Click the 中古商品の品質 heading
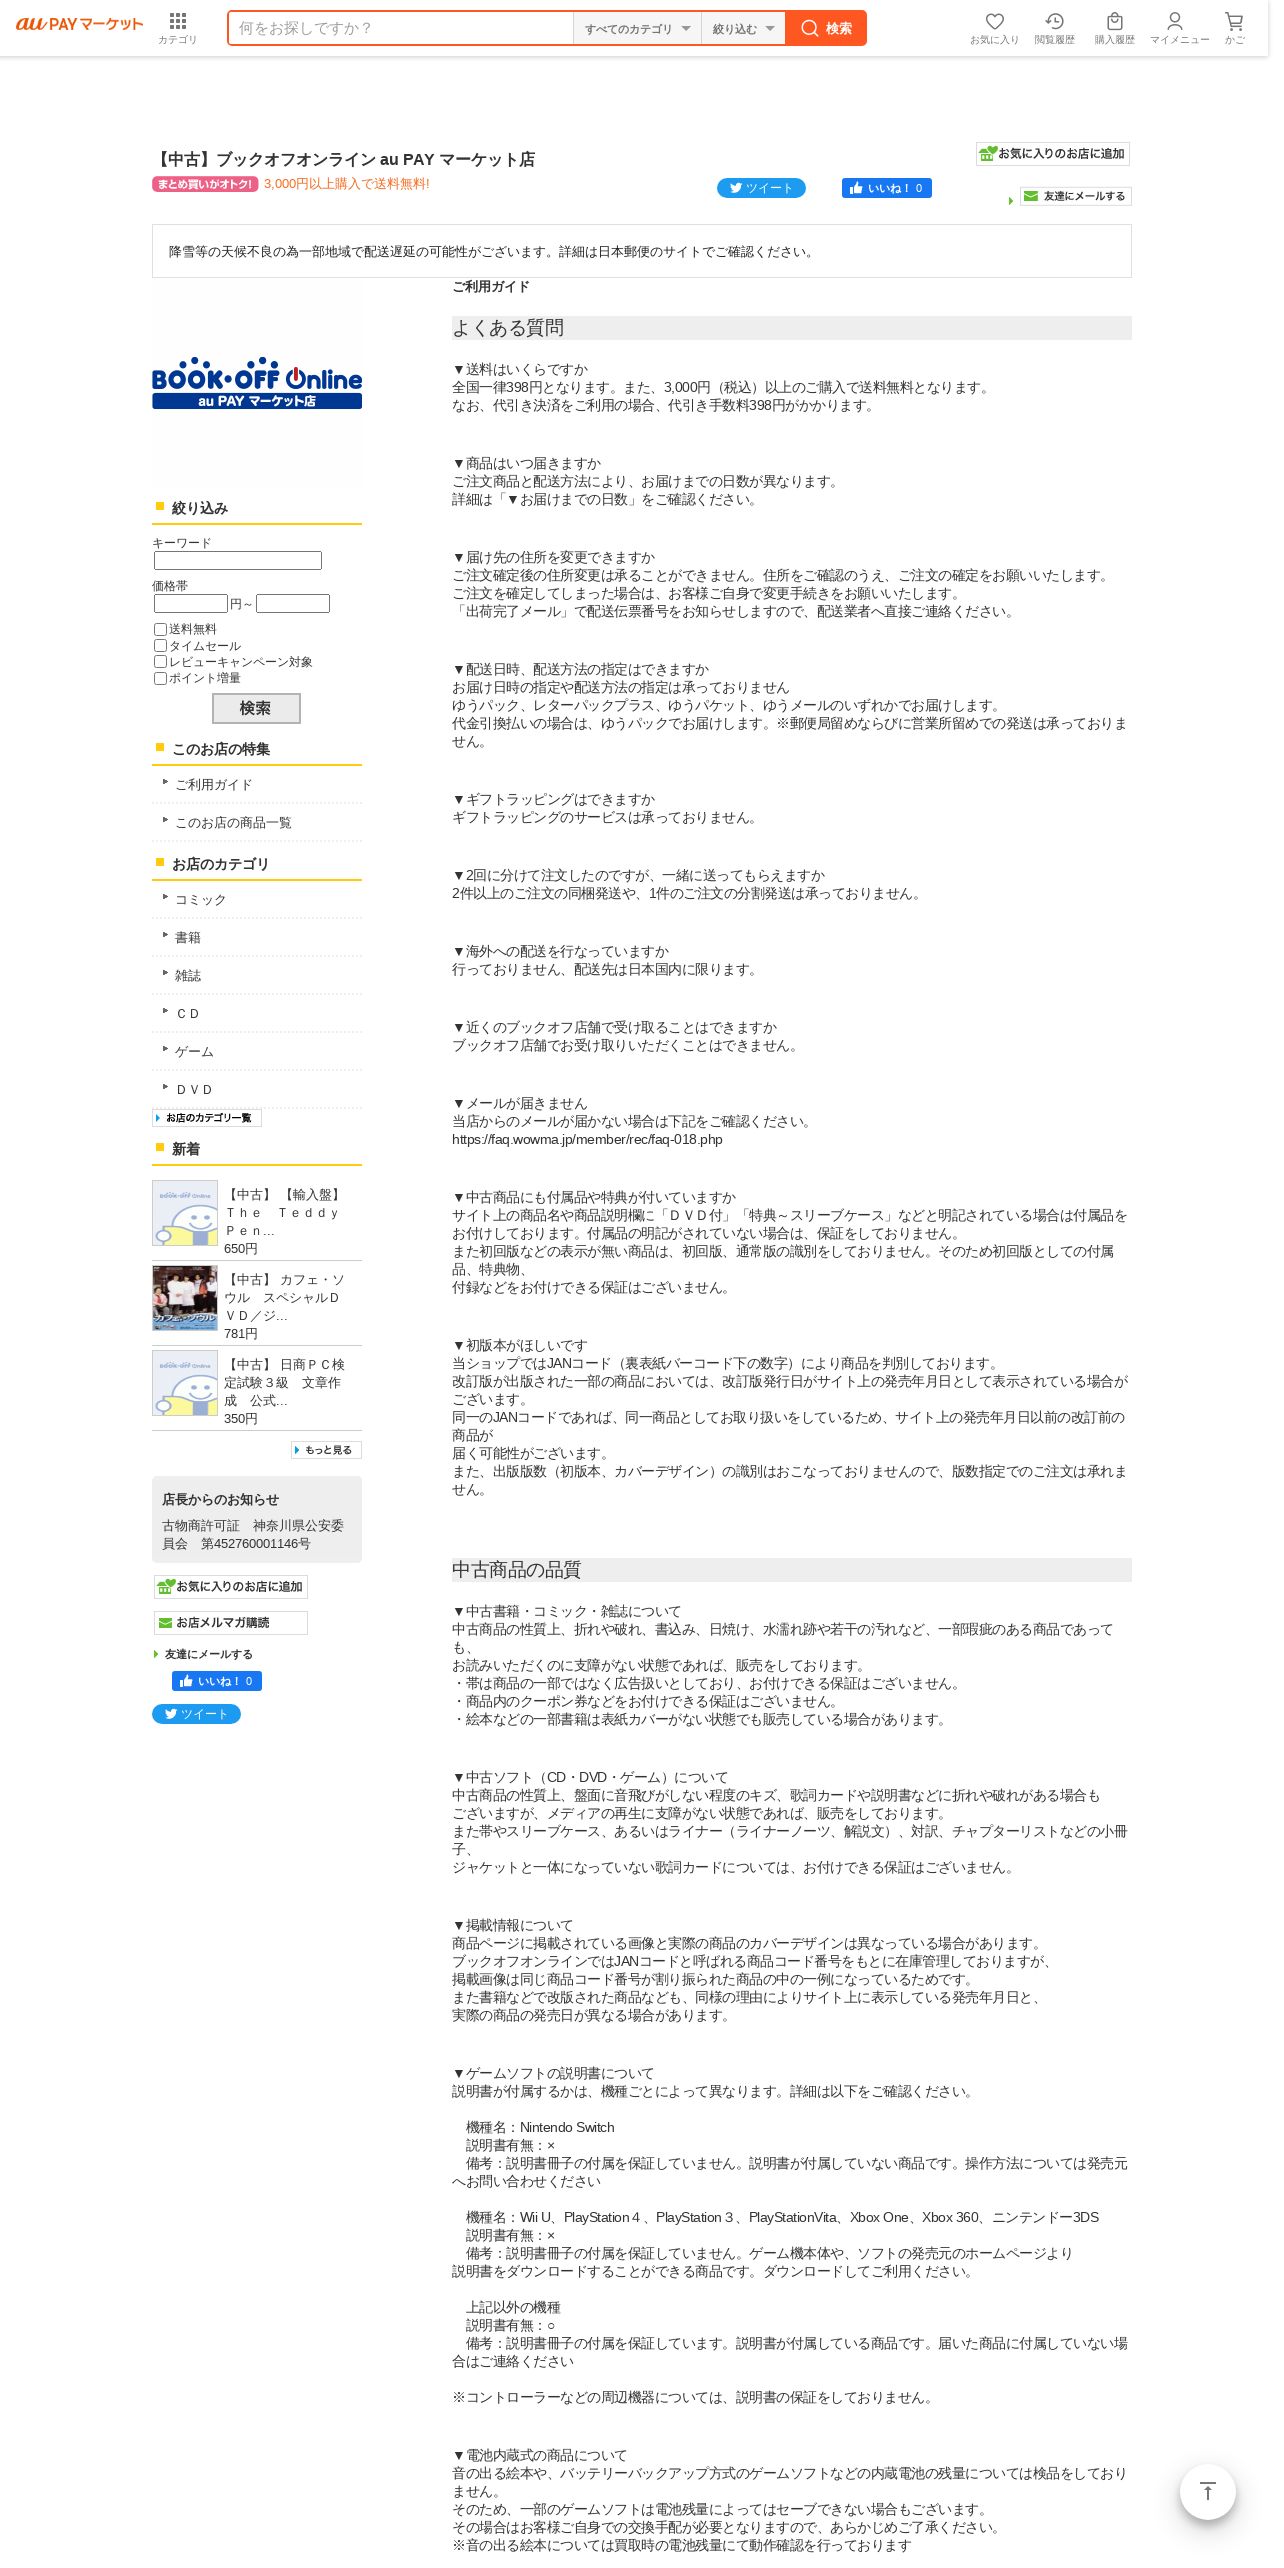This screenshot has height=2568, width=1284. [x=516, y=1570]
